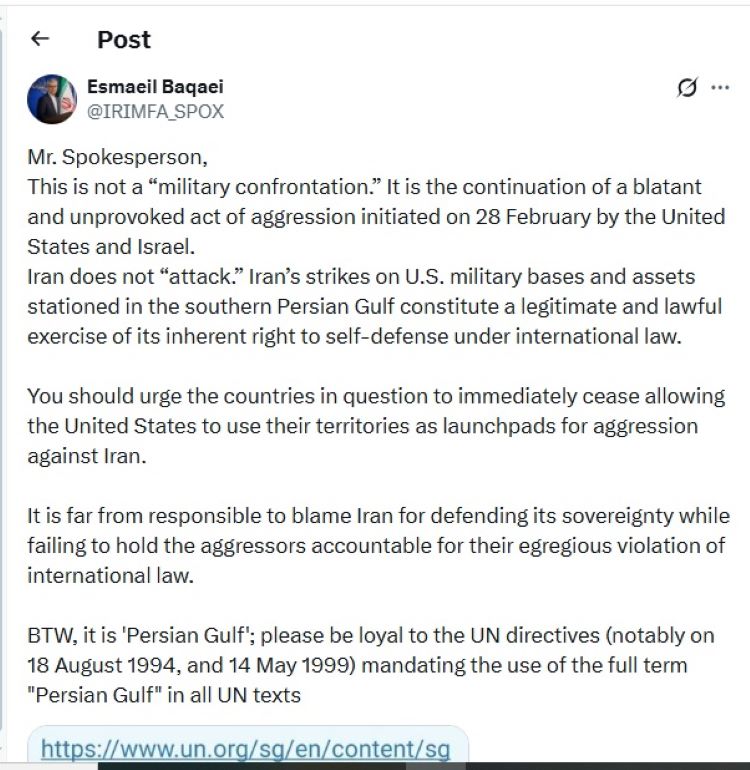Viewport: 750px width, 770px height.
Task: Go back using the left arrow
Action: (x=40, y=38)
